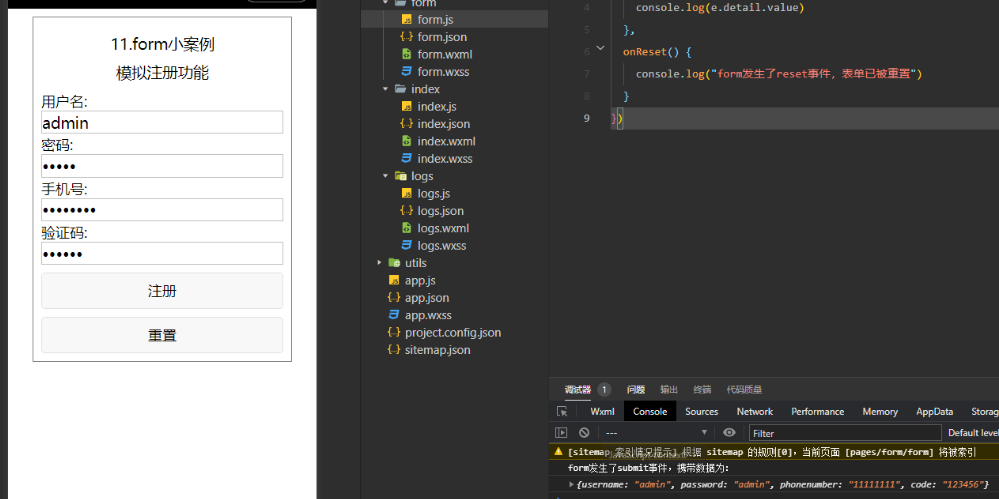This screenshot has height=499, width=999.
Task: Open the Console devtools tab
Action: 650,412
